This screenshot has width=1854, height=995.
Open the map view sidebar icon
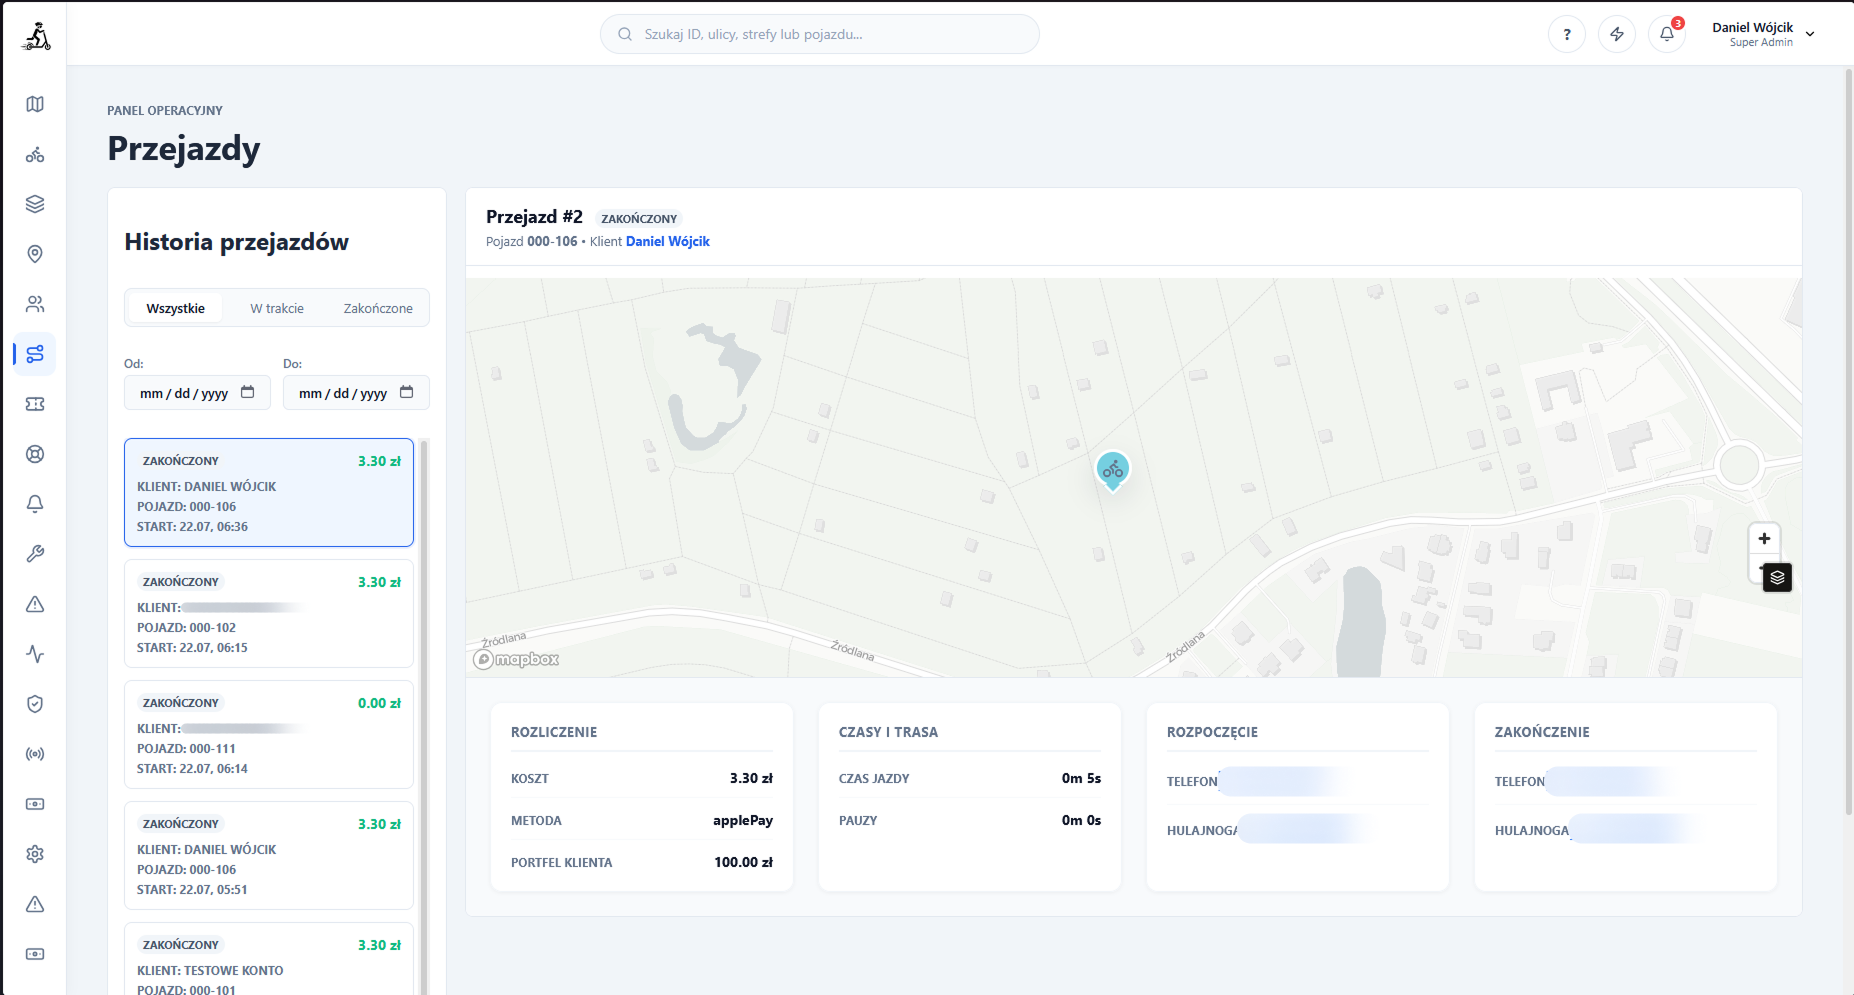point(35,104)
